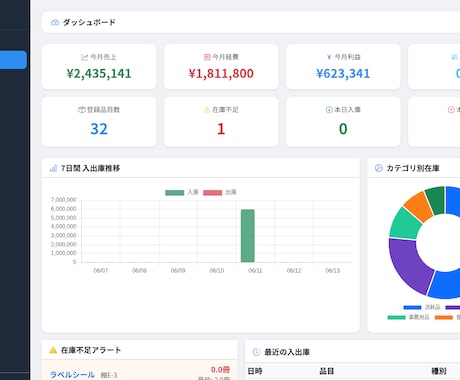Click the 0.0冊 stock quantity for ラベルシール
Viewport: 460px width, 380px height.
220,370
